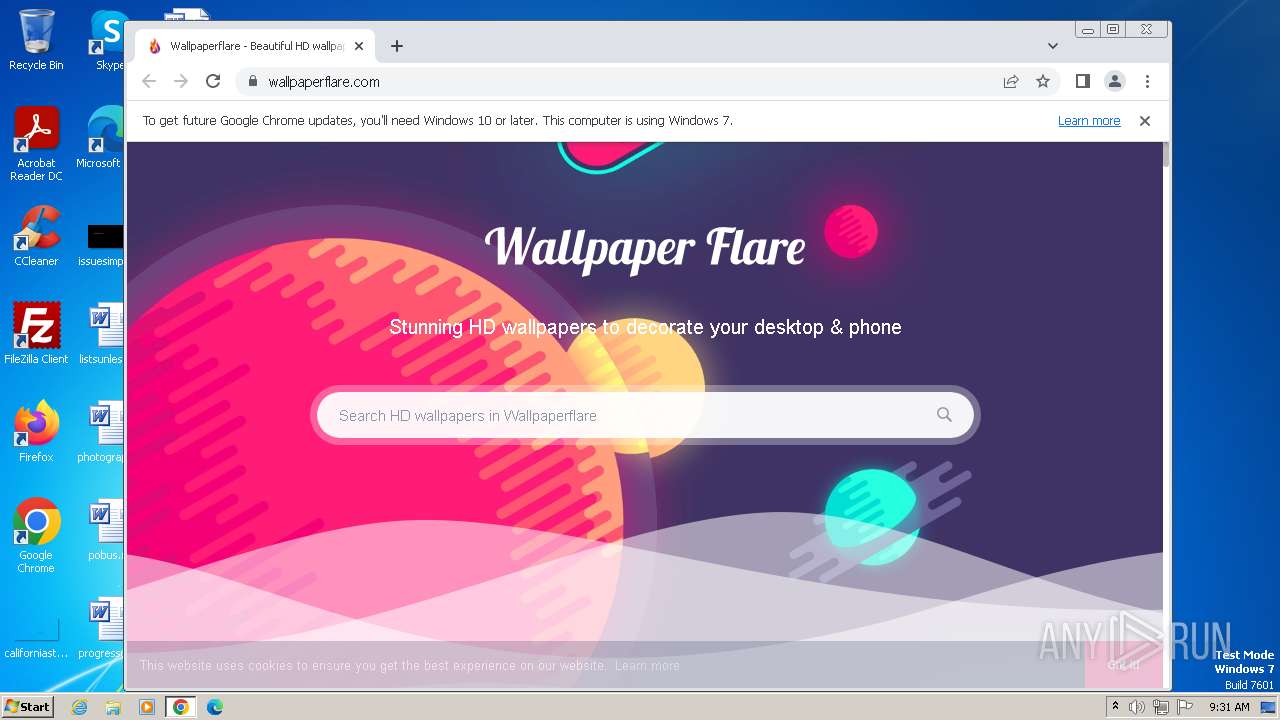Click the taskbar clock 9:31 AM
The height and width of the screenshot is (720, 1280).
[1229, 707]
